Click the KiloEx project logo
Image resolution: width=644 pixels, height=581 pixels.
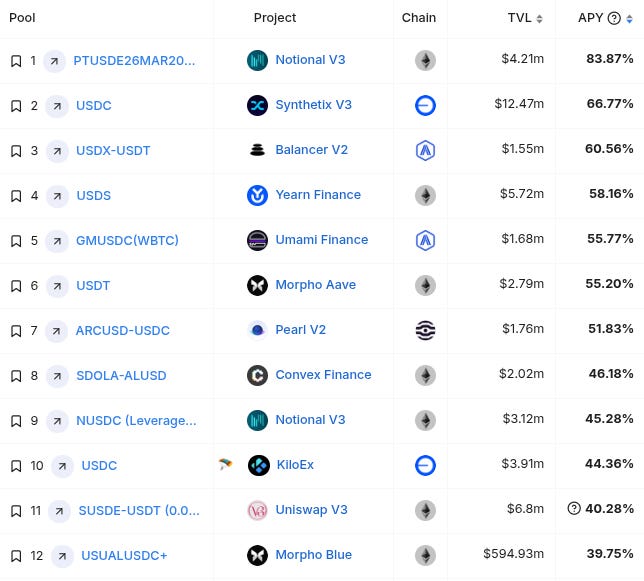coord(259,465)
